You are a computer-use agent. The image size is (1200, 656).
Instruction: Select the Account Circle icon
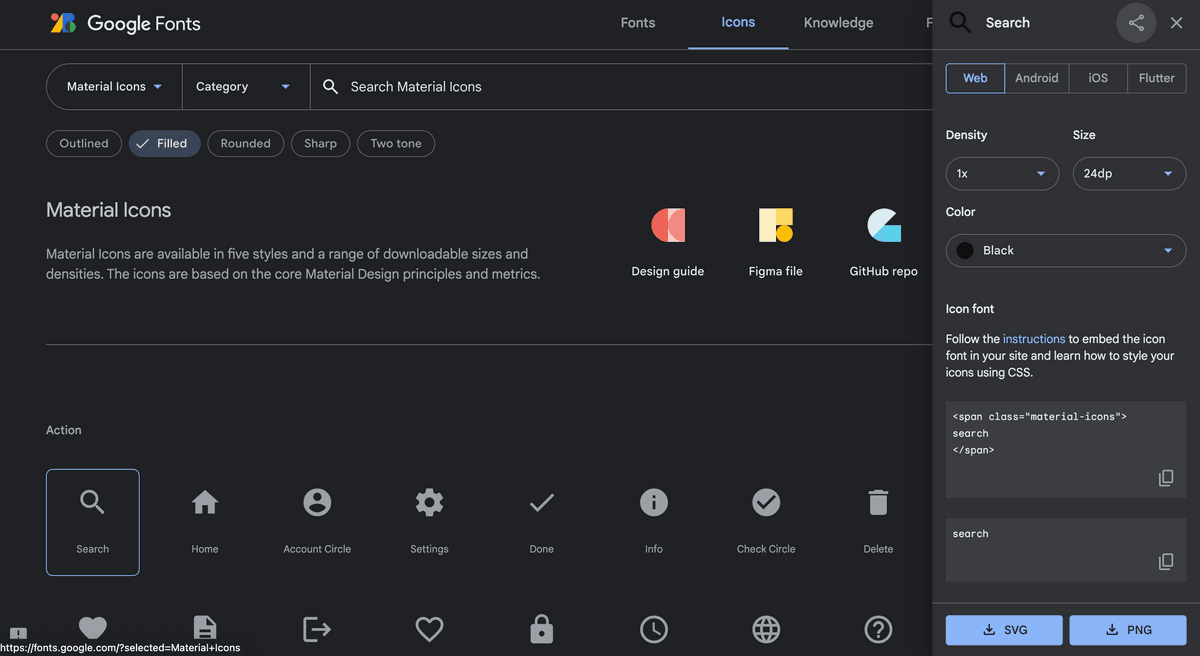(x=317, y=520)
